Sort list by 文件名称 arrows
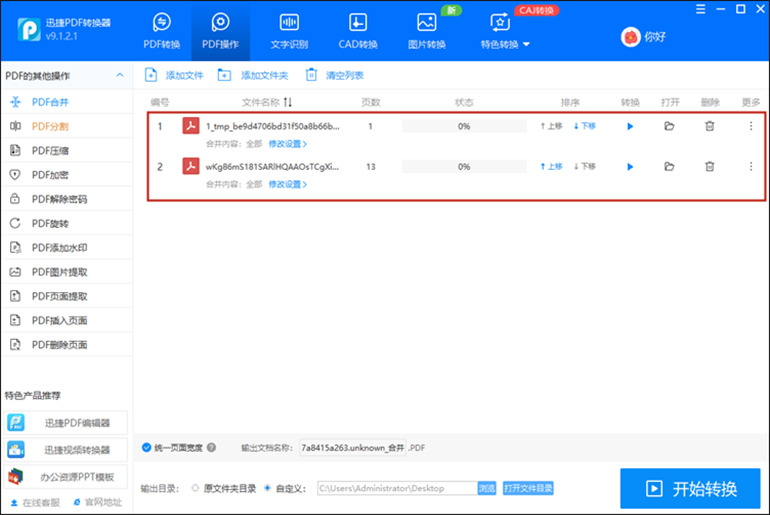770x515 pixels. [x=288, y=102]
